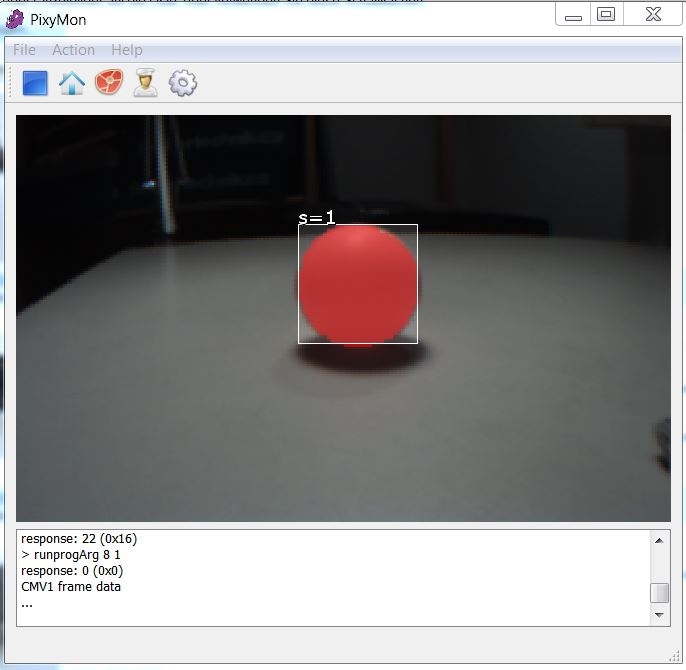686x670 pixels.
Task: Click the 'CMV1 frame data' console line
Action: (71, 587)
